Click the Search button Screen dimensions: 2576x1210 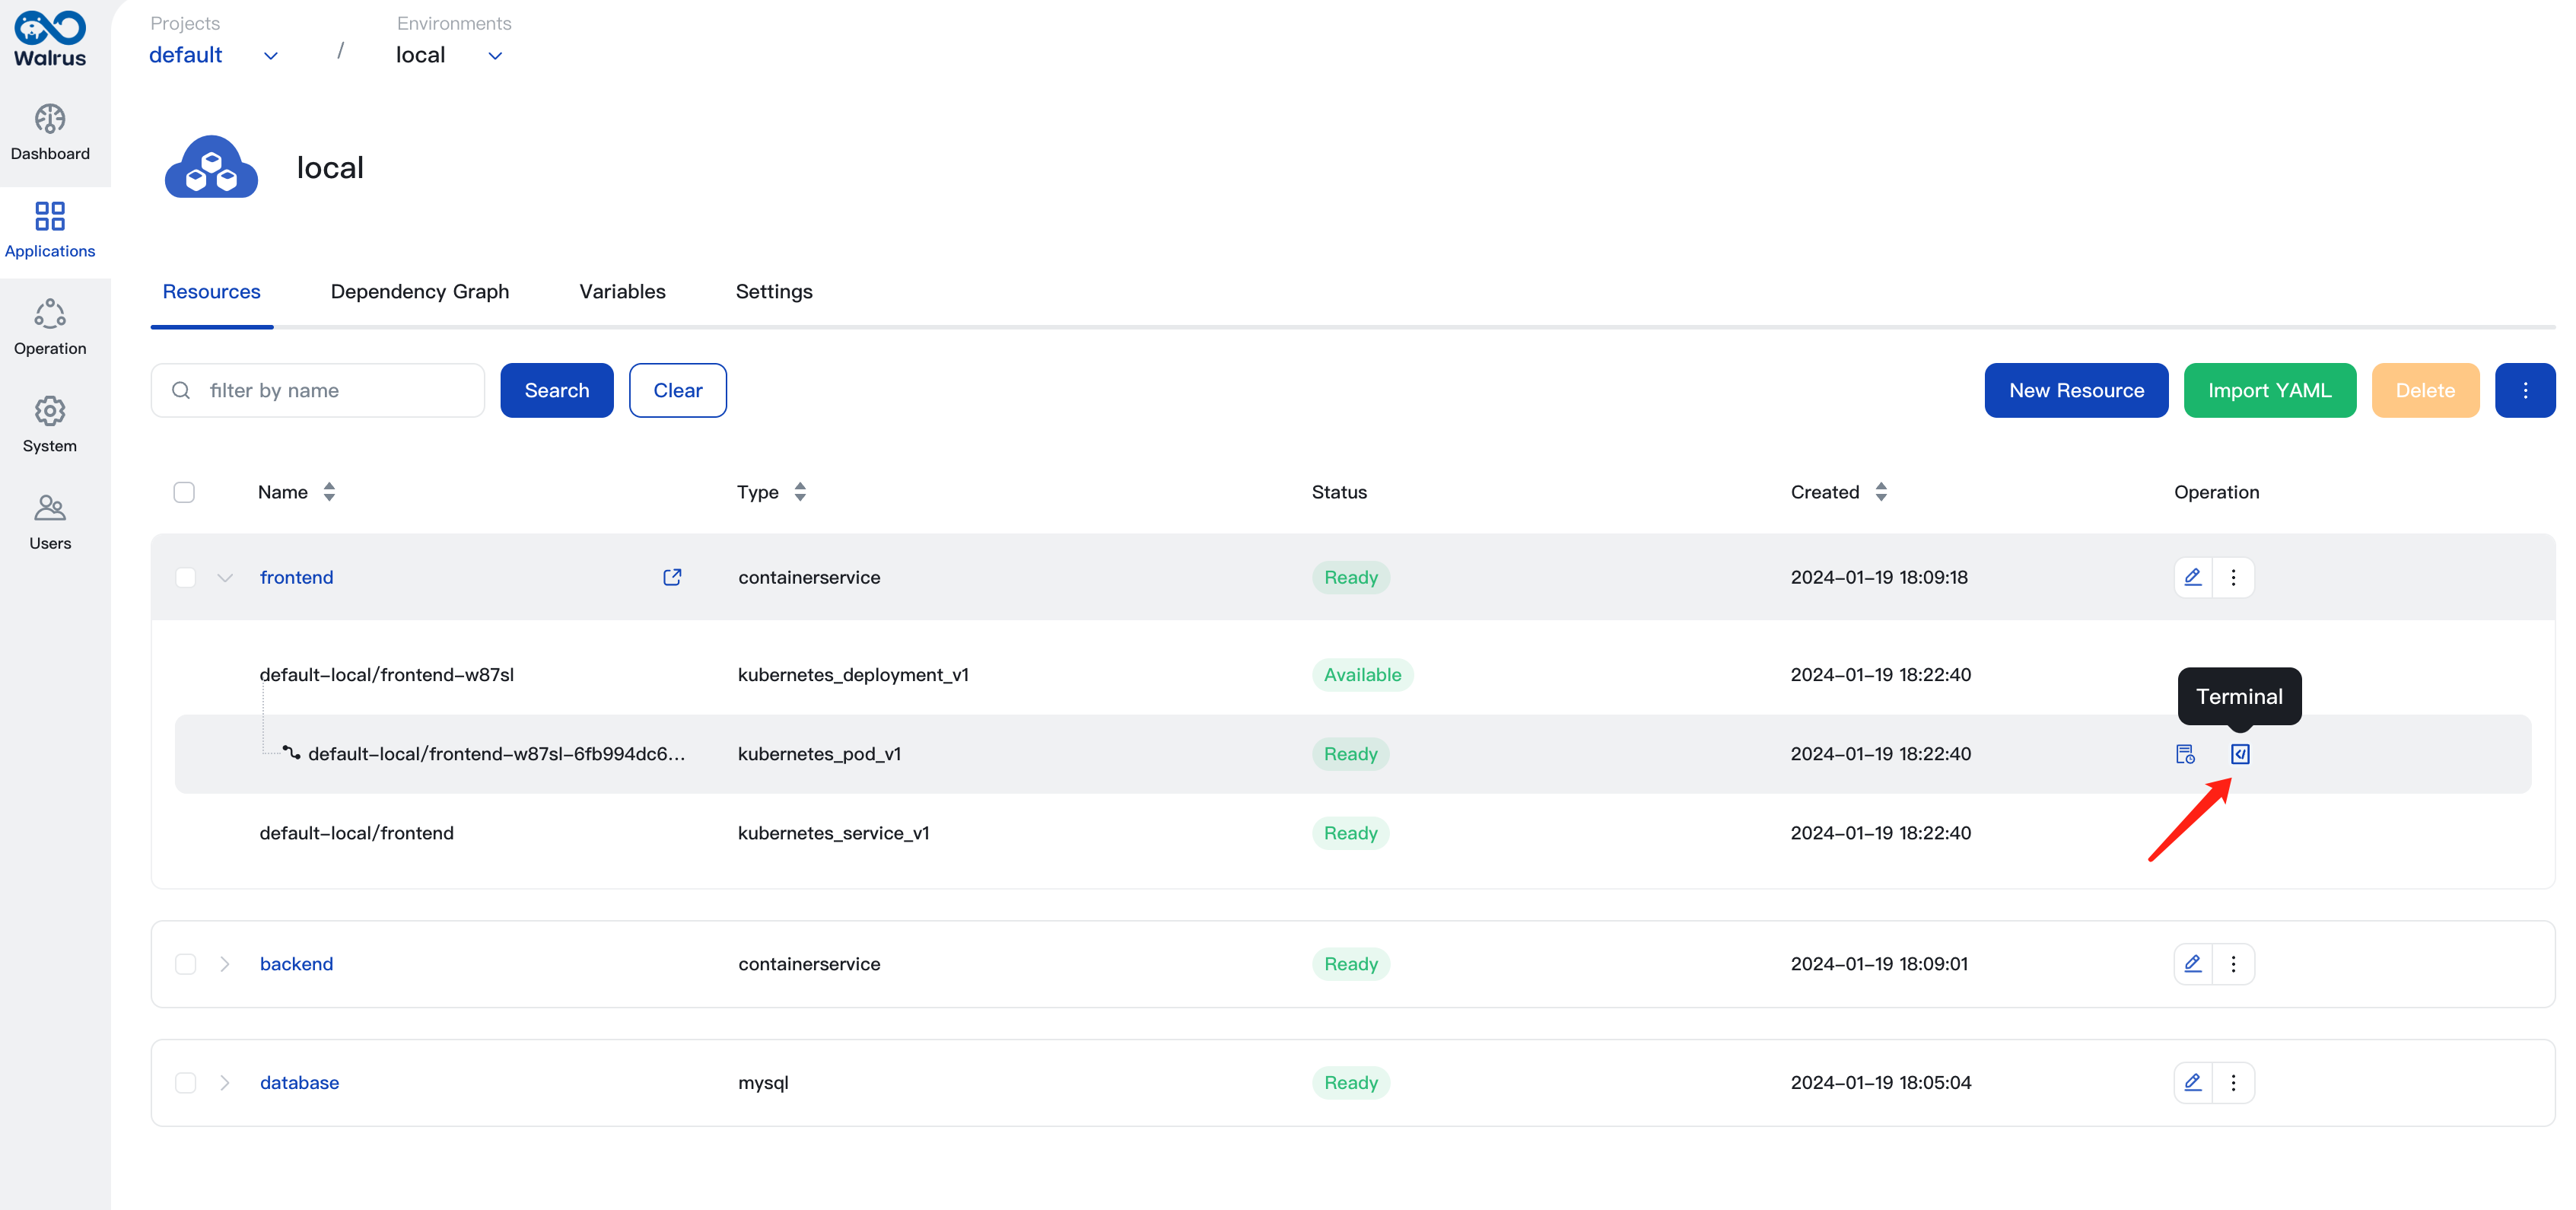pos(557,390)
